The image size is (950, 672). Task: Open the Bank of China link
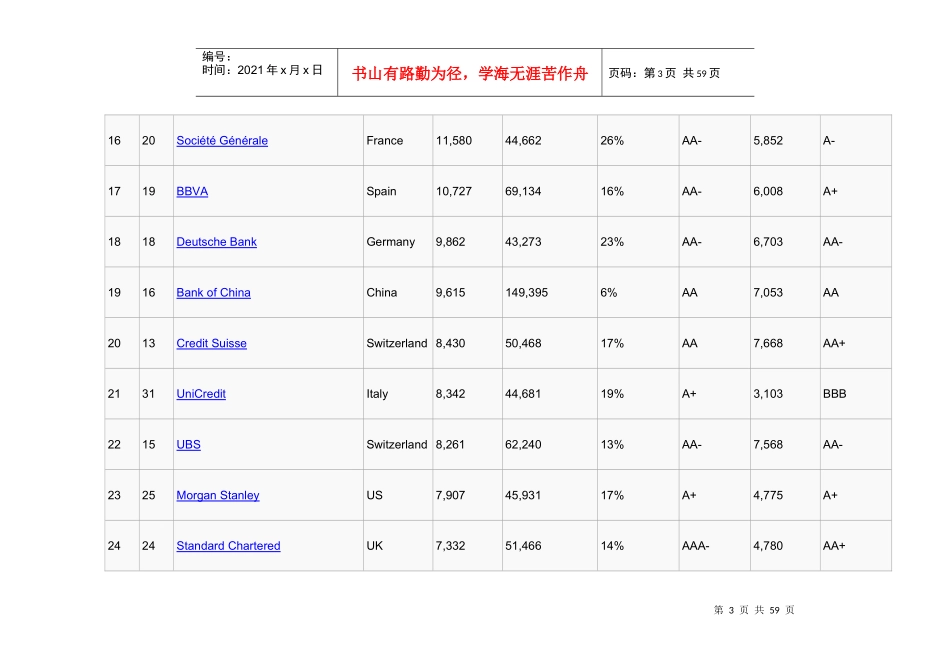(213, 293)
